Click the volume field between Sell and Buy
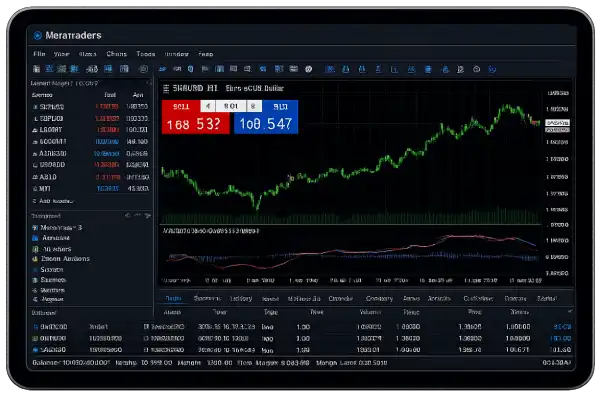Screen dimensions: 600x397 click(231, 106)
